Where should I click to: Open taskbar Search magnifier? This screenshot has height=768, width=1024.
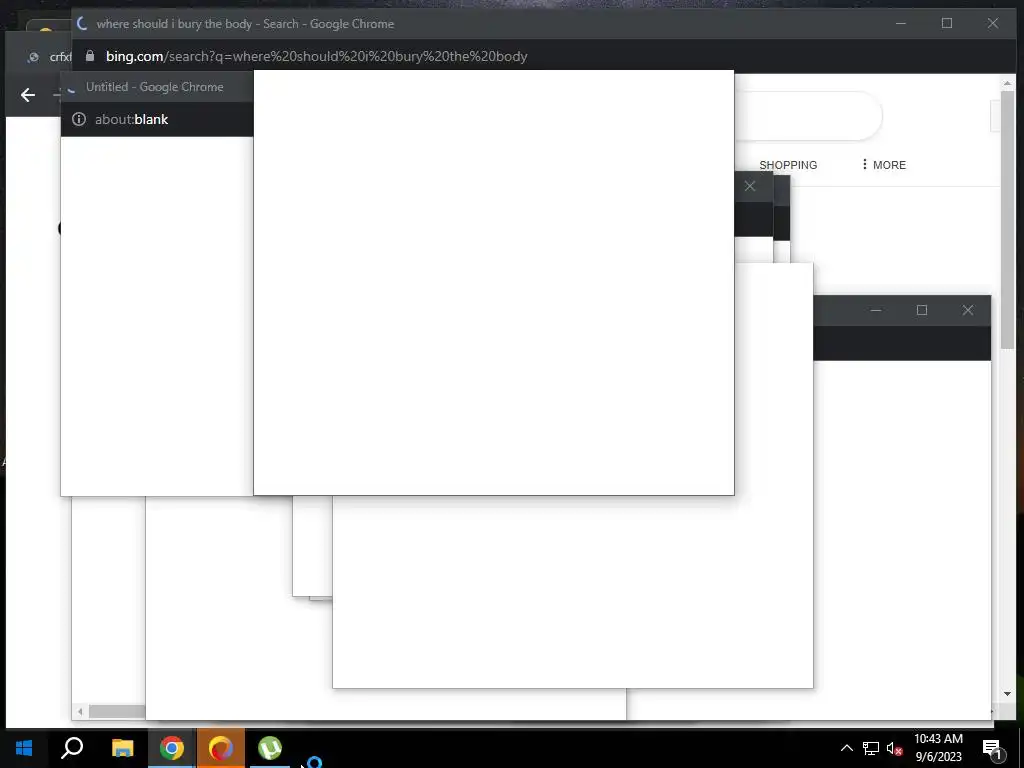coord(72,748)
